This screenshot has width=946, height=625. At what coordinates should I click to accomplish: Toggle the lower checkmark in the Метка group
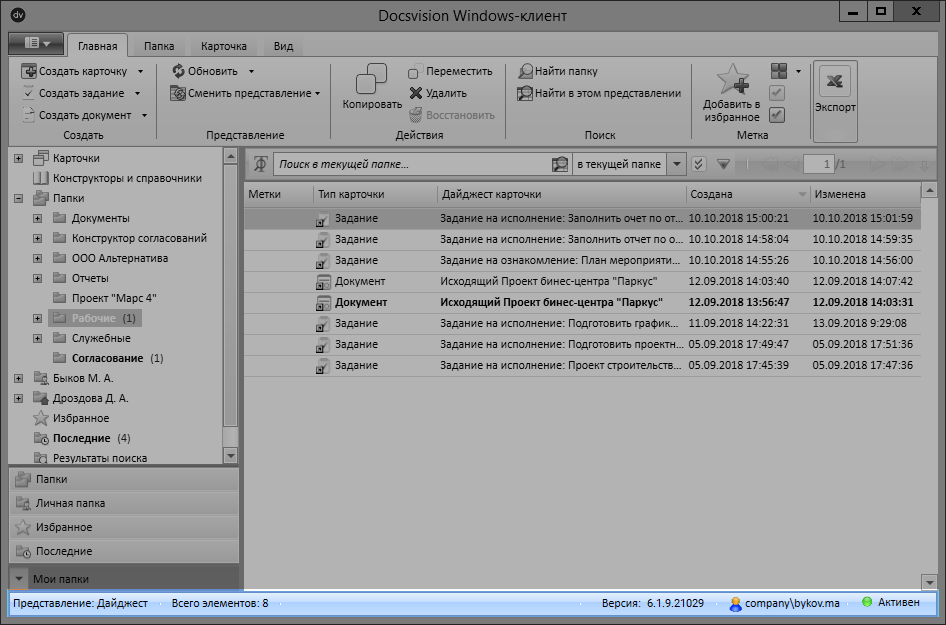[x=775, y=114]
